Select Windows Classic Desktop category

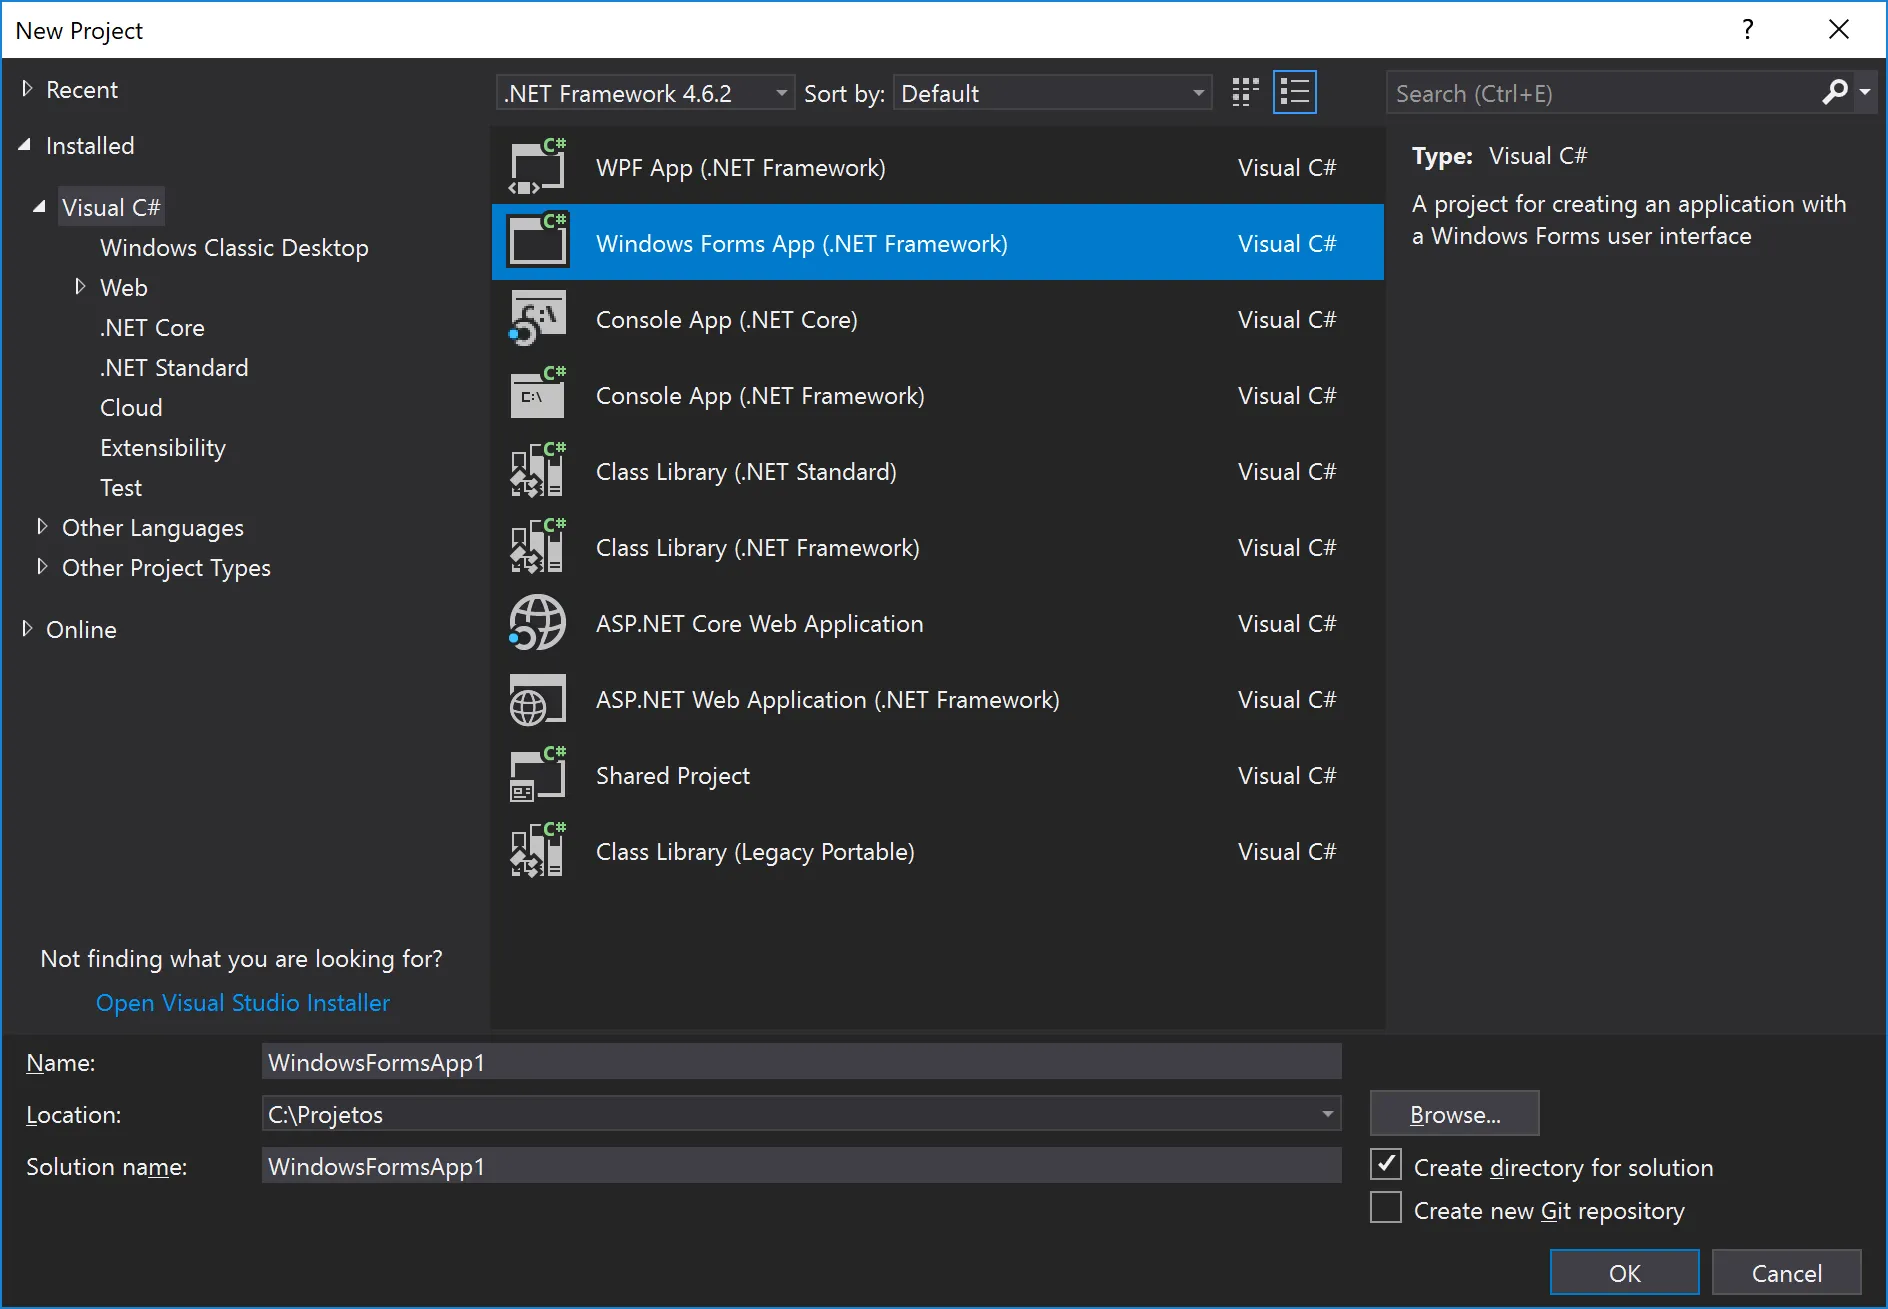pos(234,248)
